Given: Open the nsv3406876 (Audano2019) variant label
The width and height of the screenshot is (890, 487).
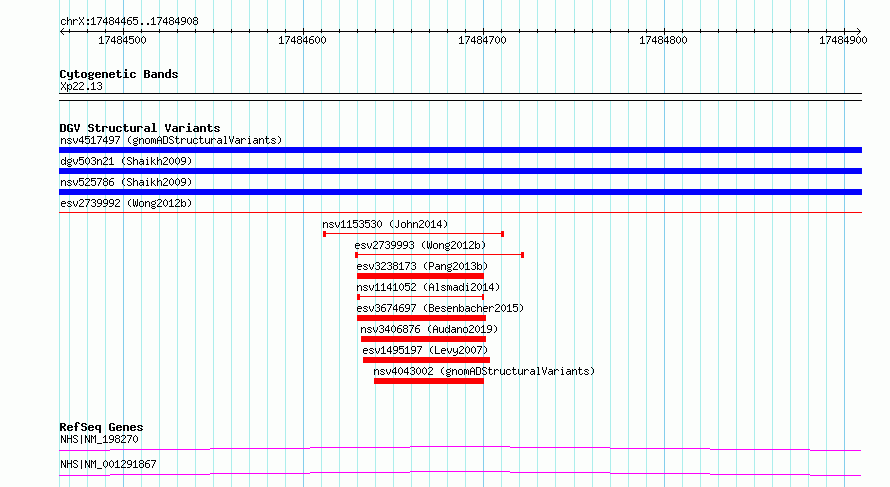Looking at the screenshot, I should 429,329.
